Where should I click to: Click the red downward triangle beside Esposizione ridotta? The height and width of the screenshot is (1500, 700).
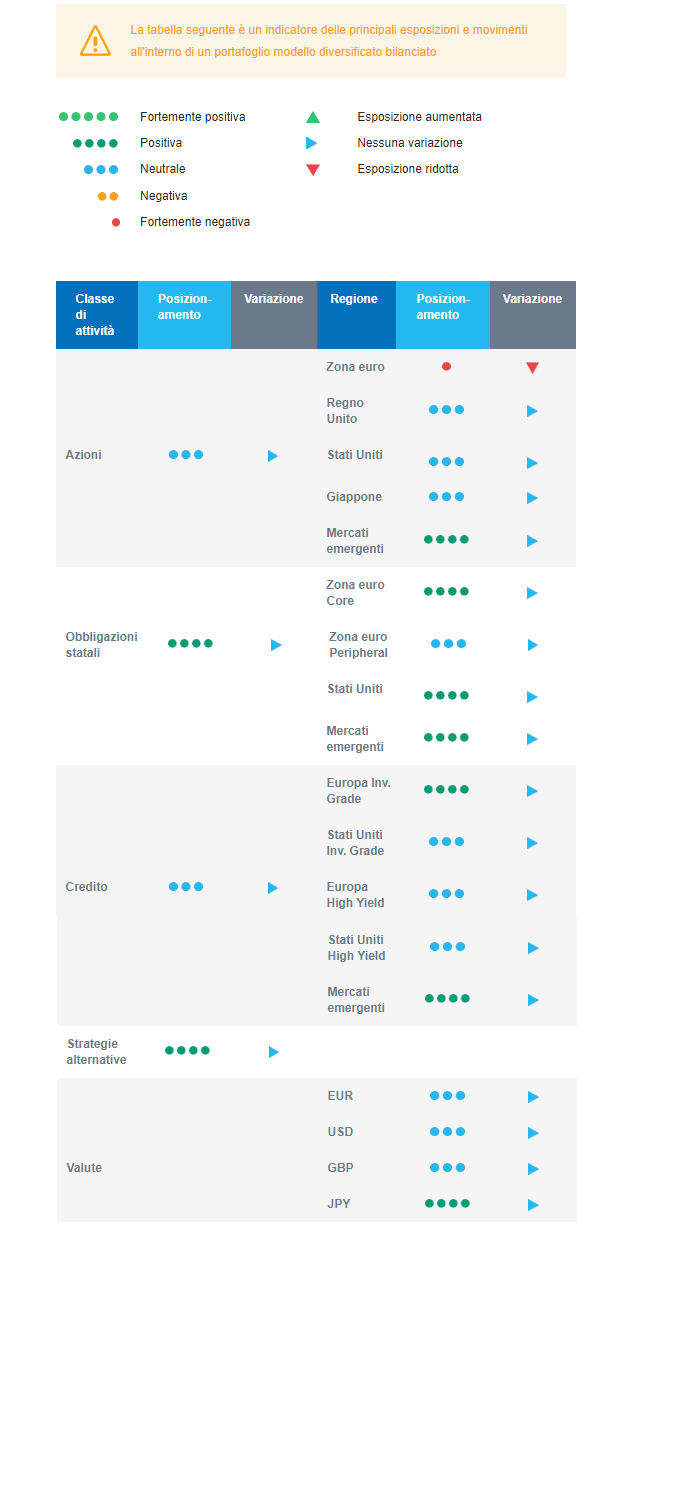coord(313,170)
